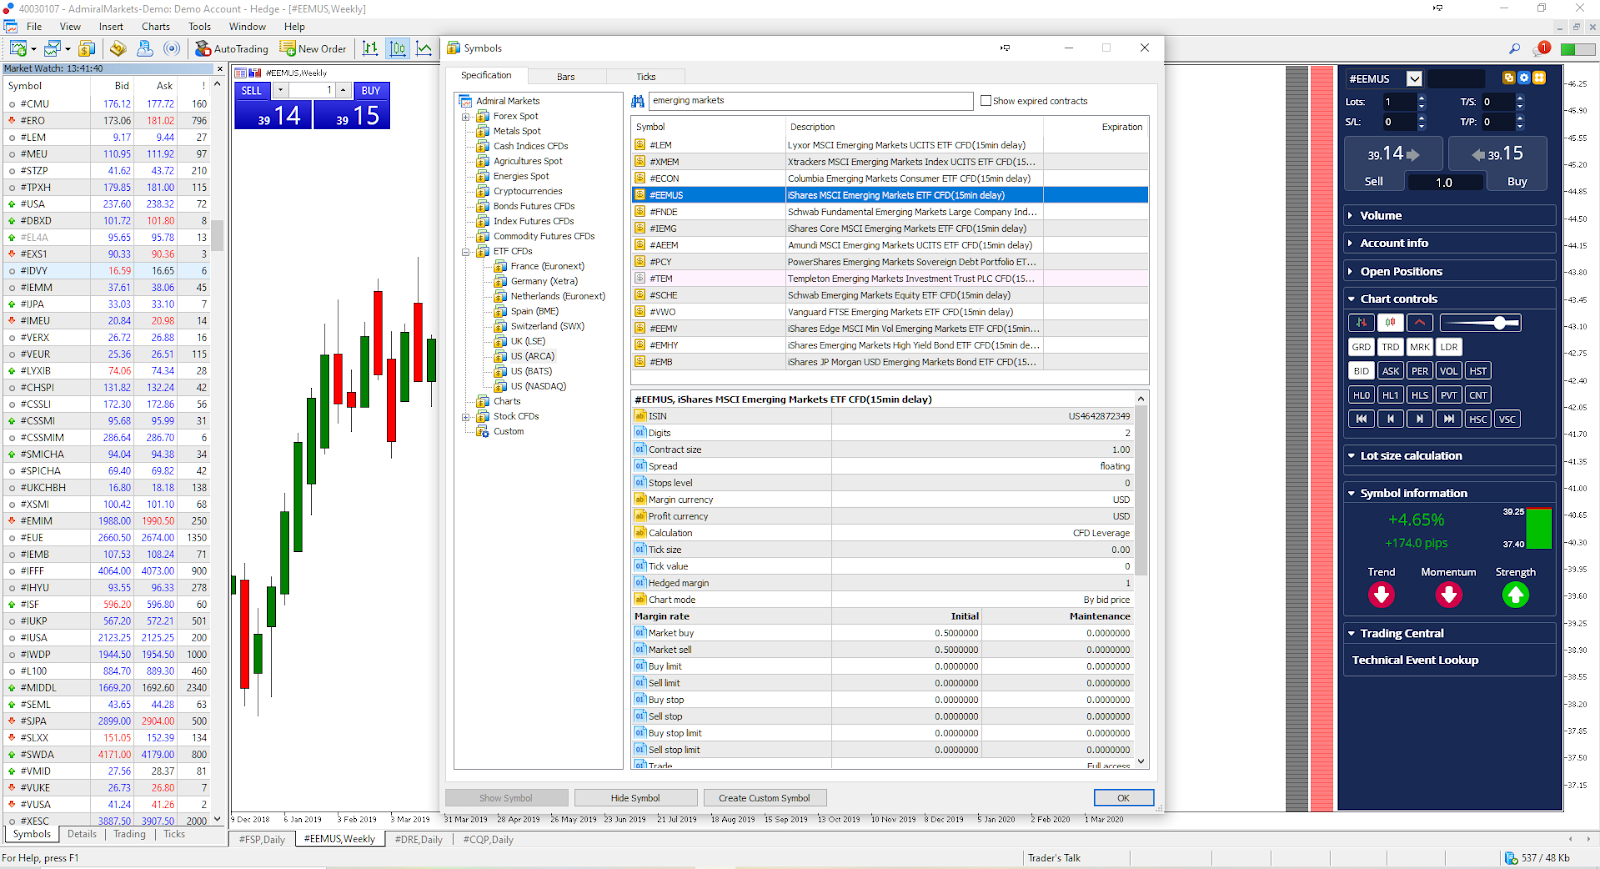The image size is (1600, 869).
Task: Click the search magnifier icon in toolbar
Action: (x=1514, y=48)
